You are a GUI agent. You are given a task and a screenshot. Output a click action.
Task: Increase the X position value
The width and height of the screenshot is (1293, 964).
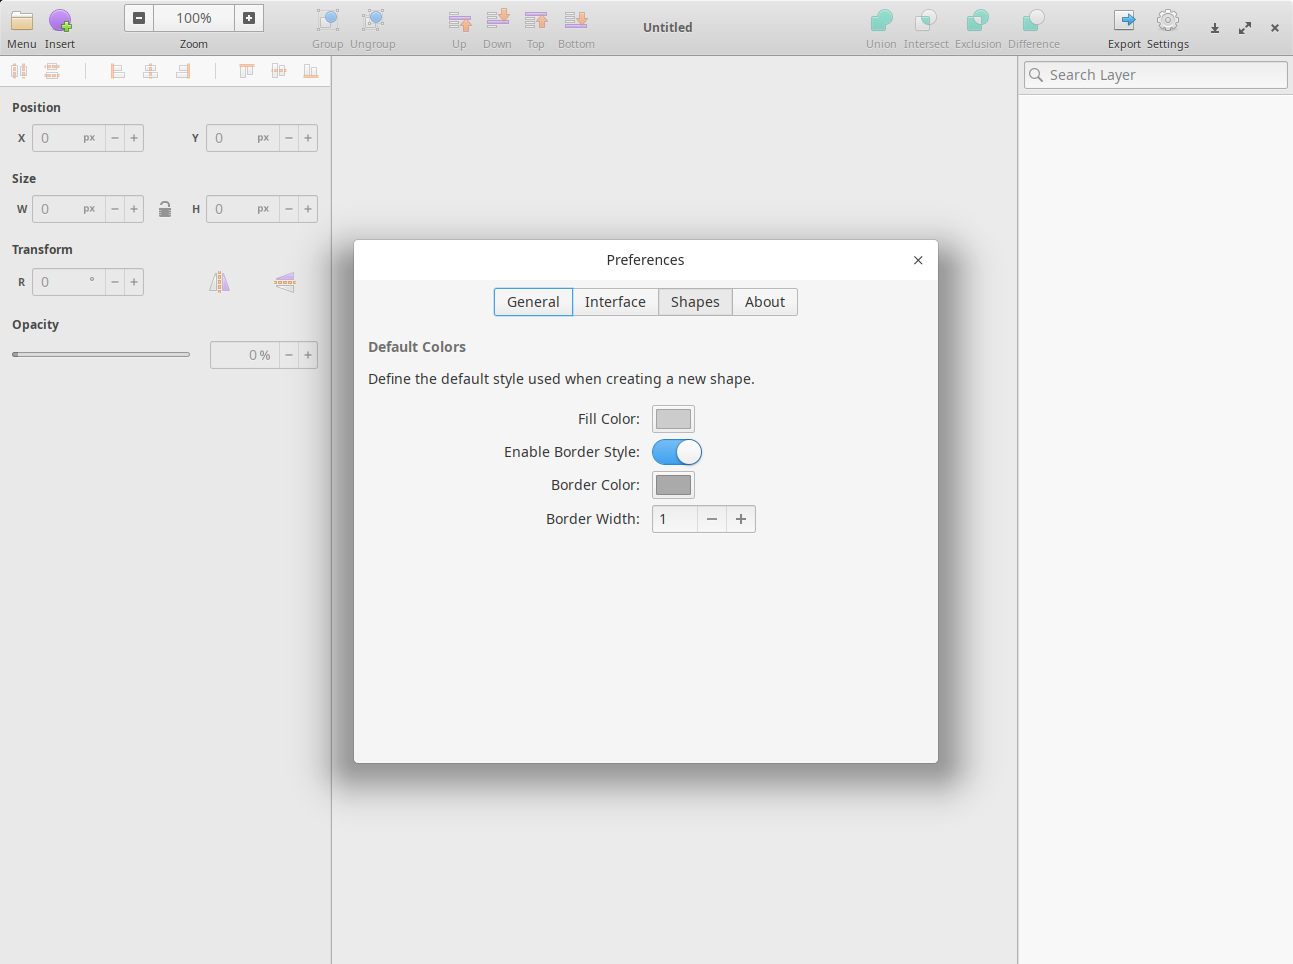tap(134, 138)
